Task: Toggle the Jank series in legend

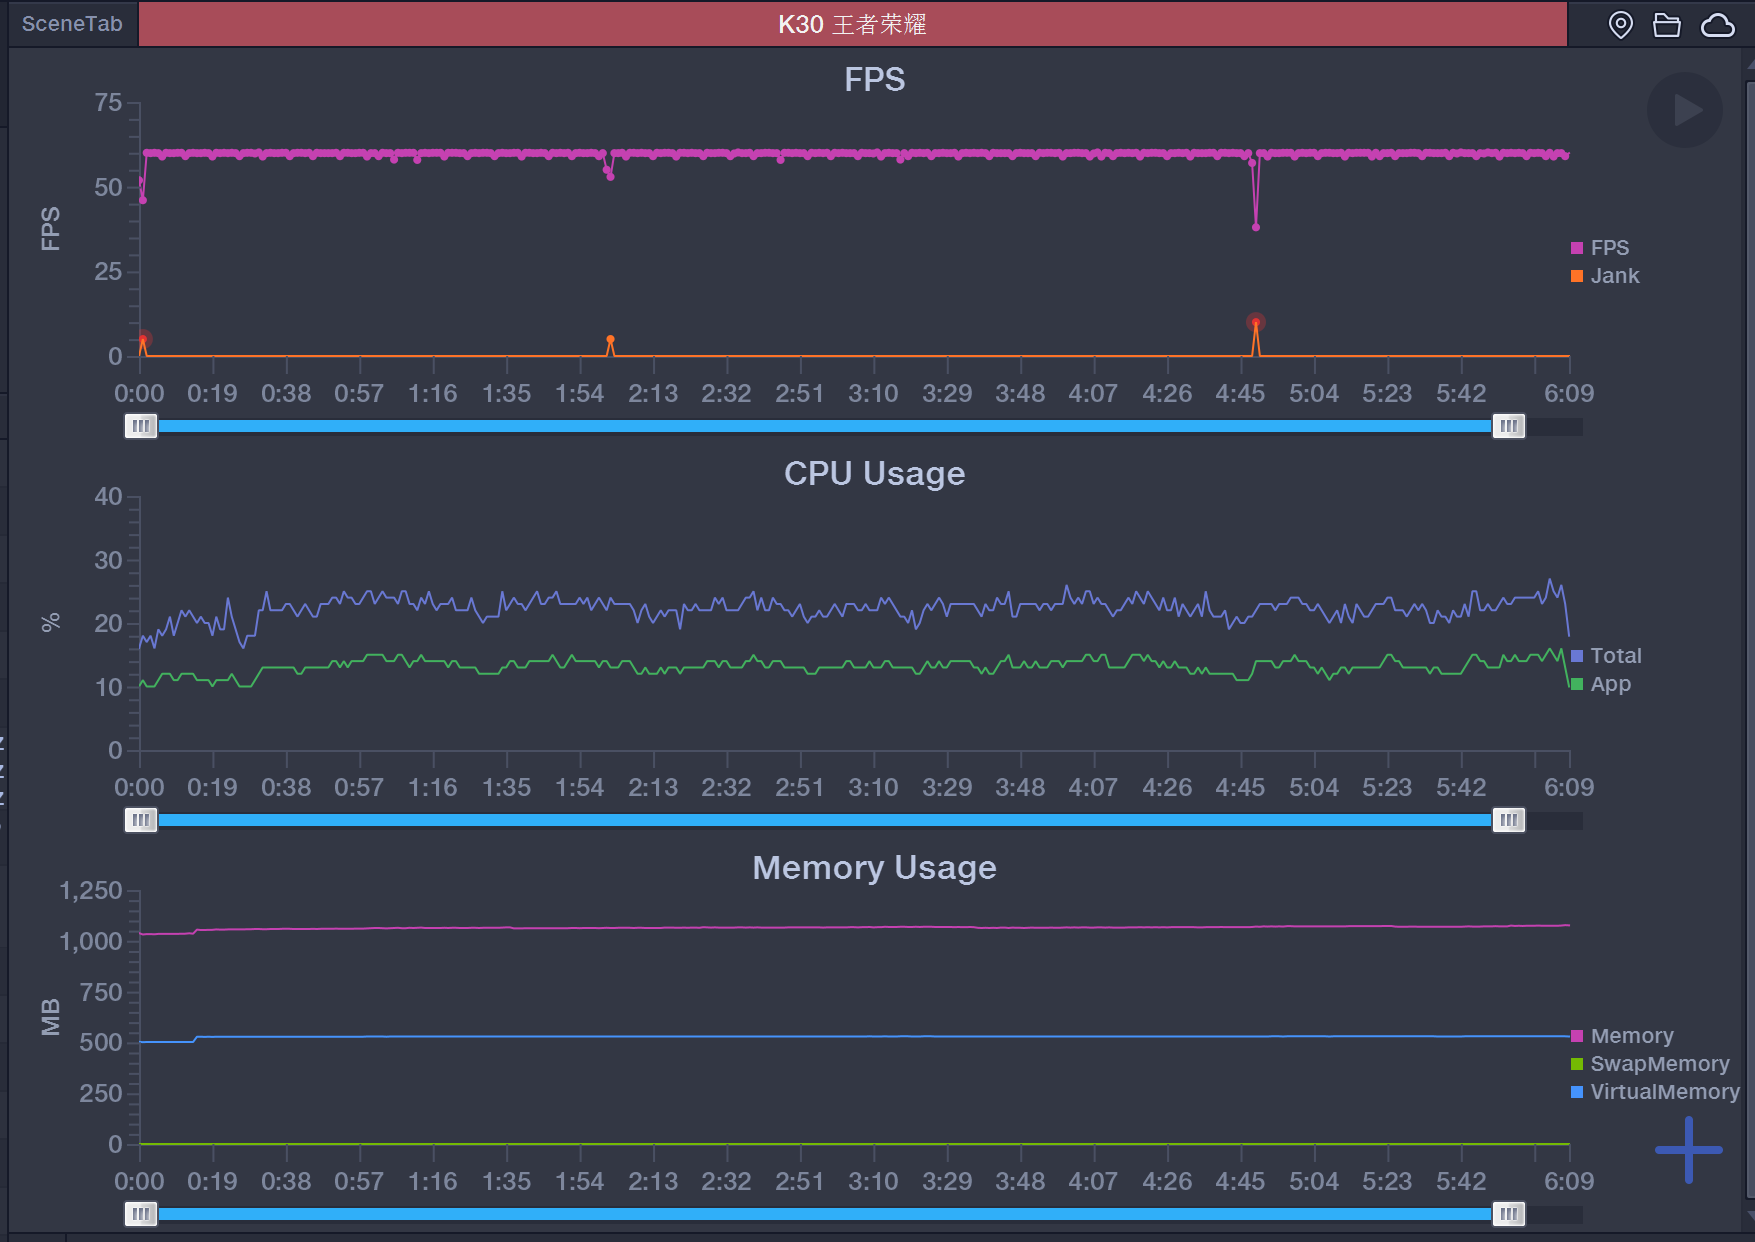Action: point(1605,276)
